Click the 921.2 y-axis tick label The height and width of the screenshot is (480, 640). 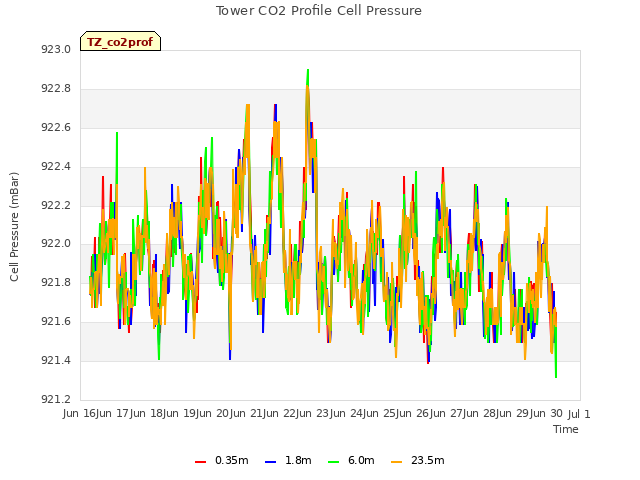(x=56, y=399)
